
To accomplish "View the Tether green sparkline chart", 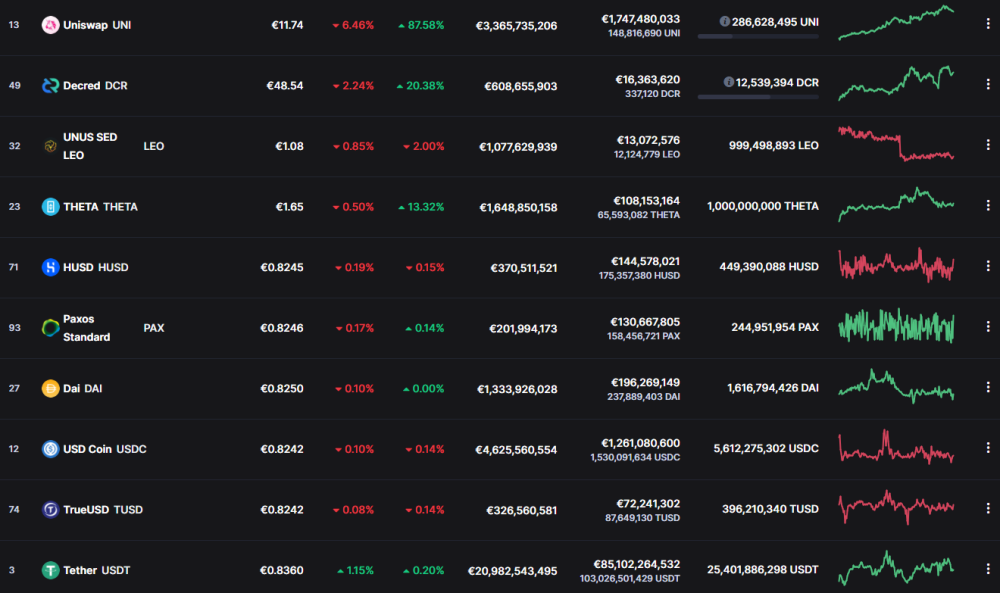I will [x=896, y=568].
